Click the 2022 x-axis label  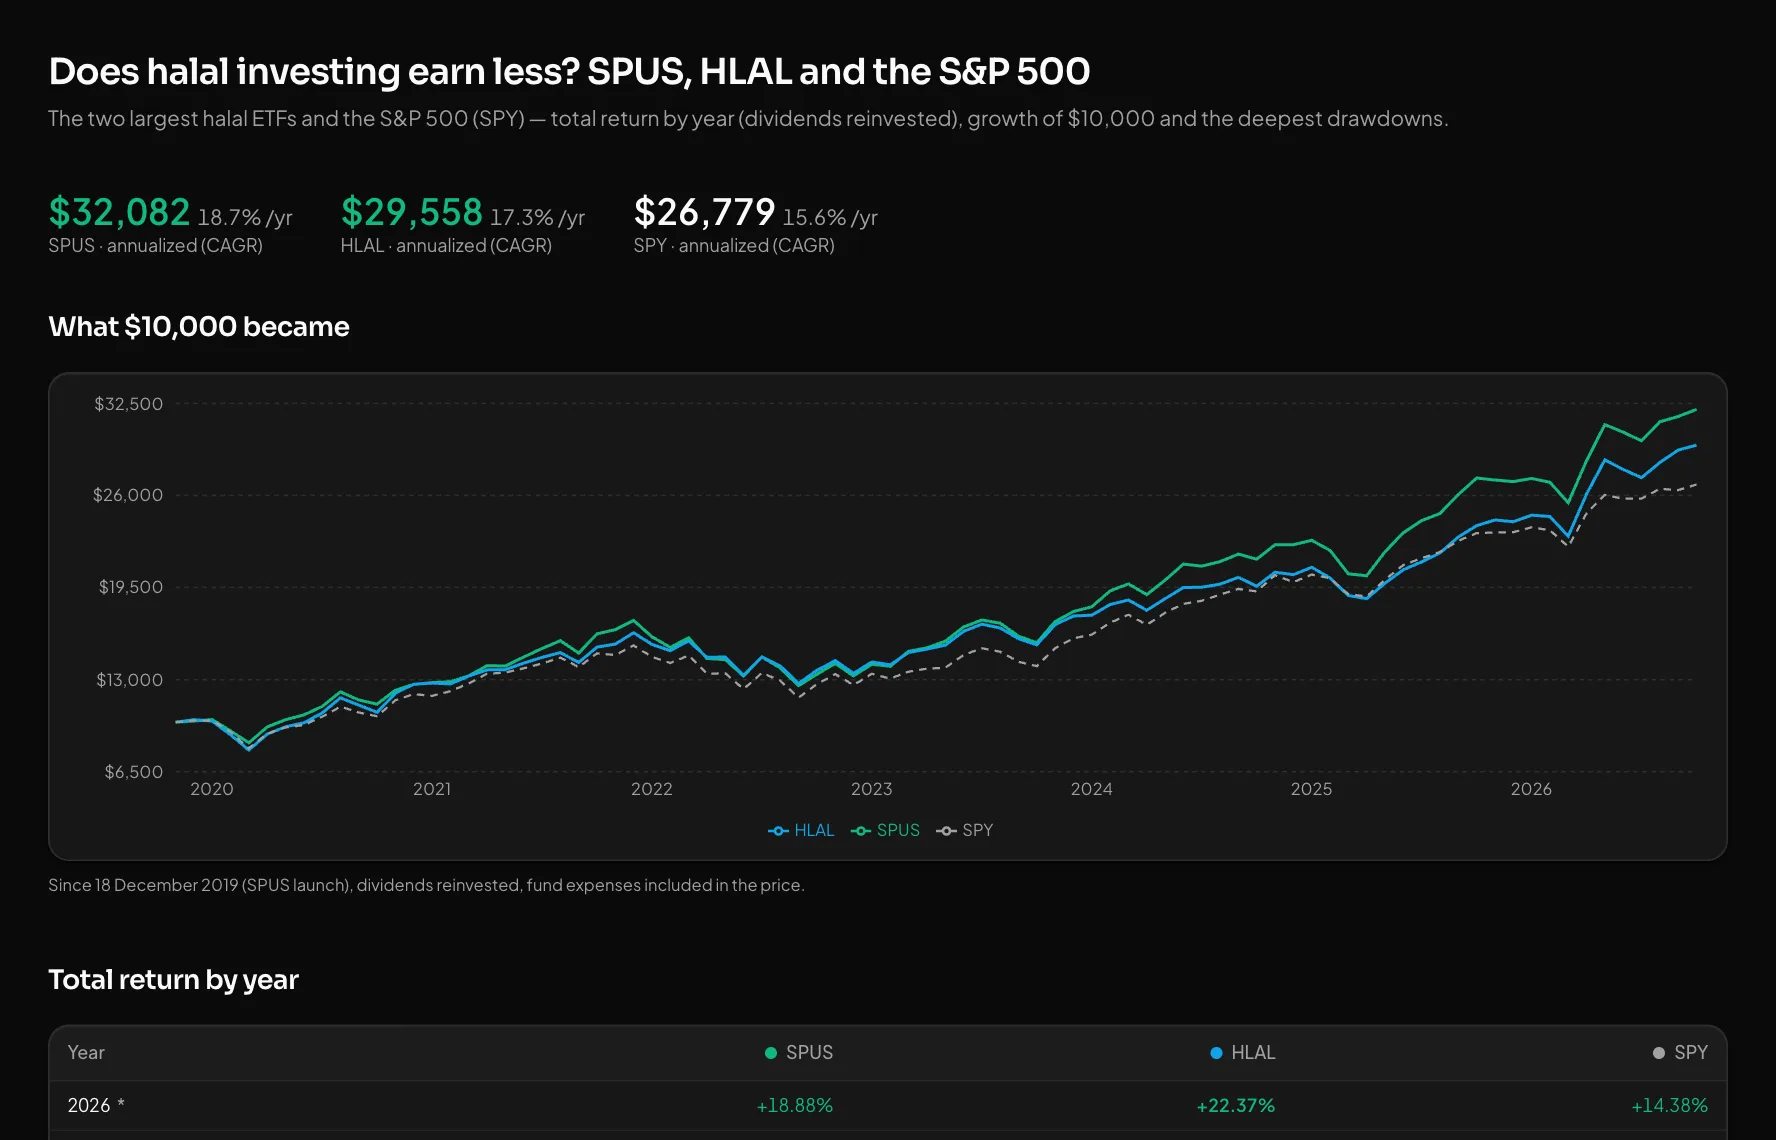coord(652,789)
